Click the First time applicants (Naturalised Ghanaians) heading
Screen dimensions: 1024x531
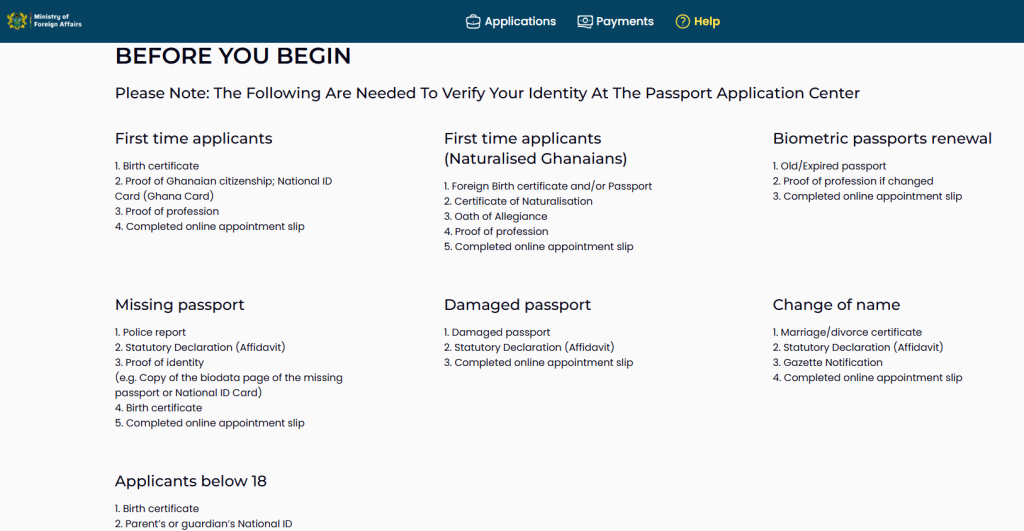(535, 149)
